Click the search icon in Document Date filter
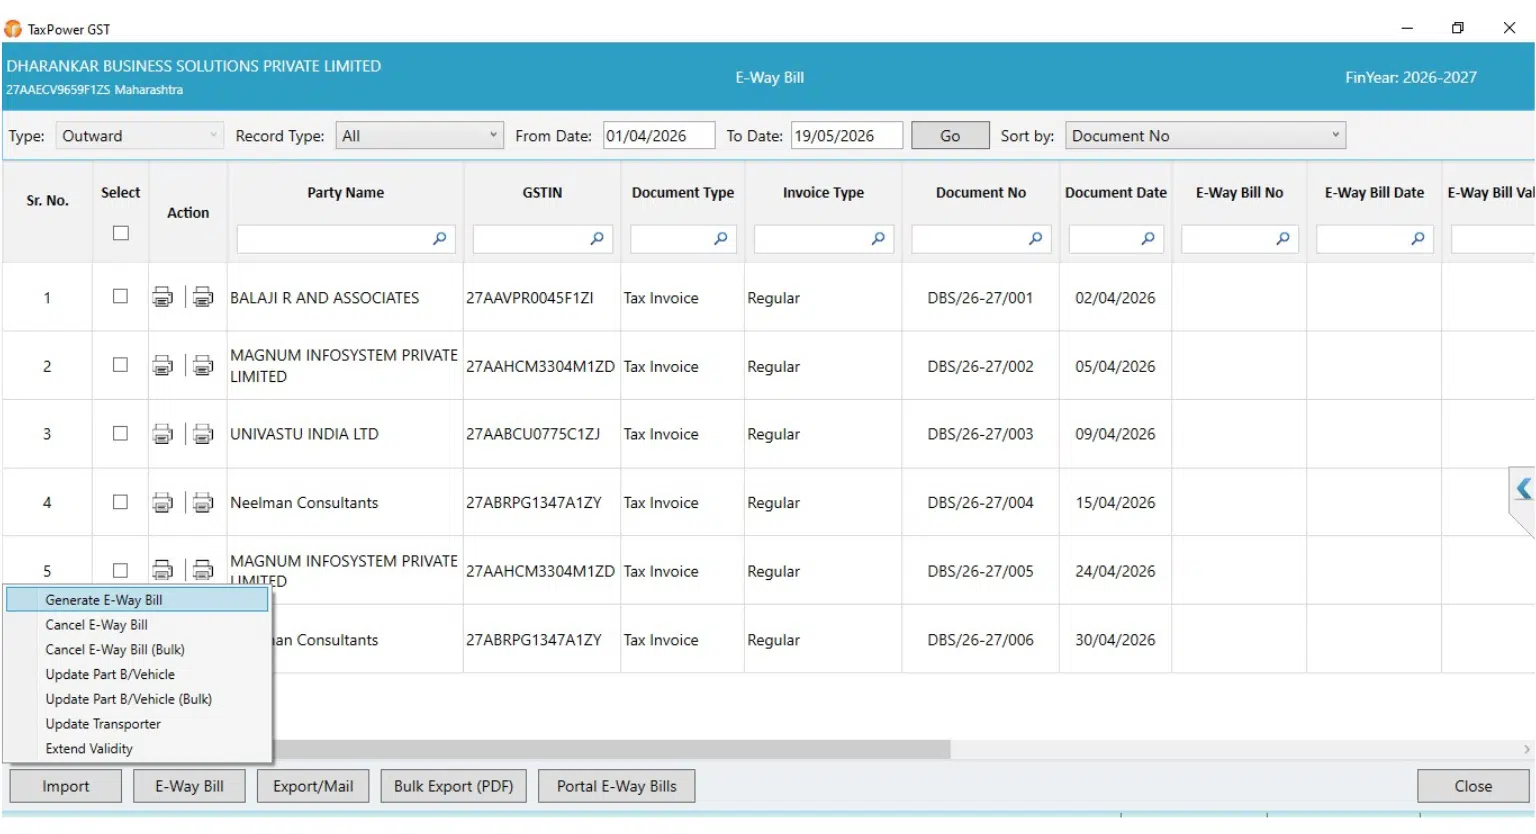 pyautogui.click(x=1148, y=239)
